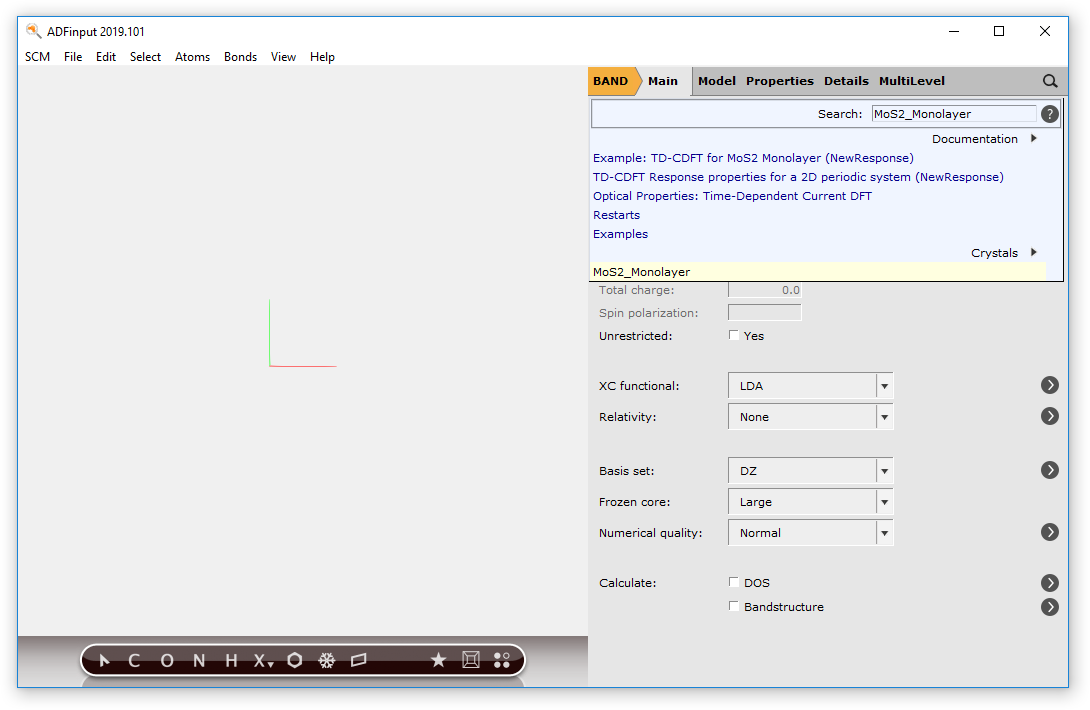
Task: Switch to the Details tab
Action: 846,81
